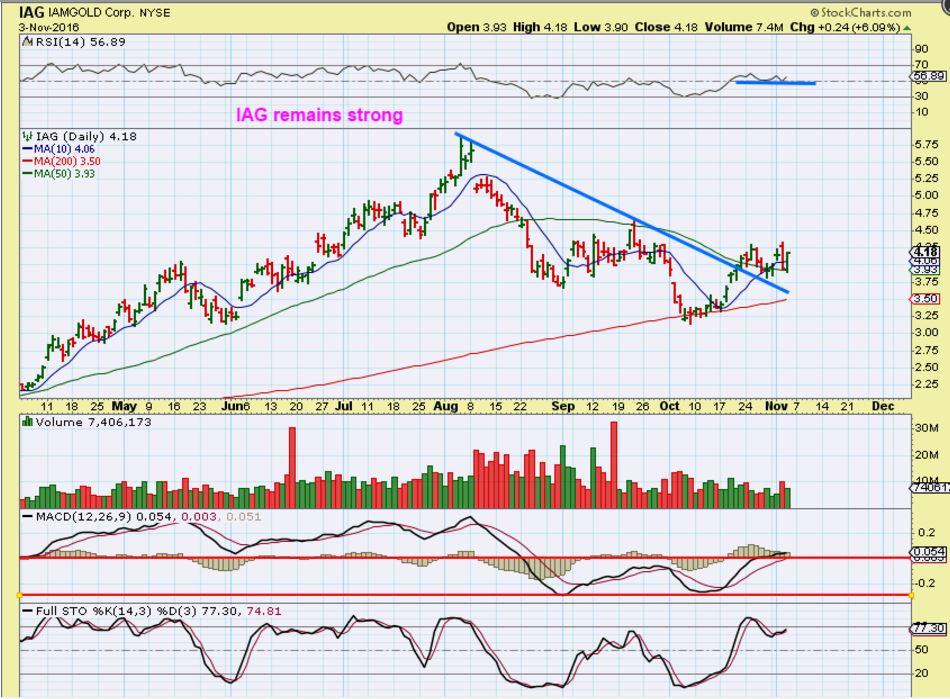950x699 pixels.
Task: Click the 30M volume axis label
Action: 927,428
